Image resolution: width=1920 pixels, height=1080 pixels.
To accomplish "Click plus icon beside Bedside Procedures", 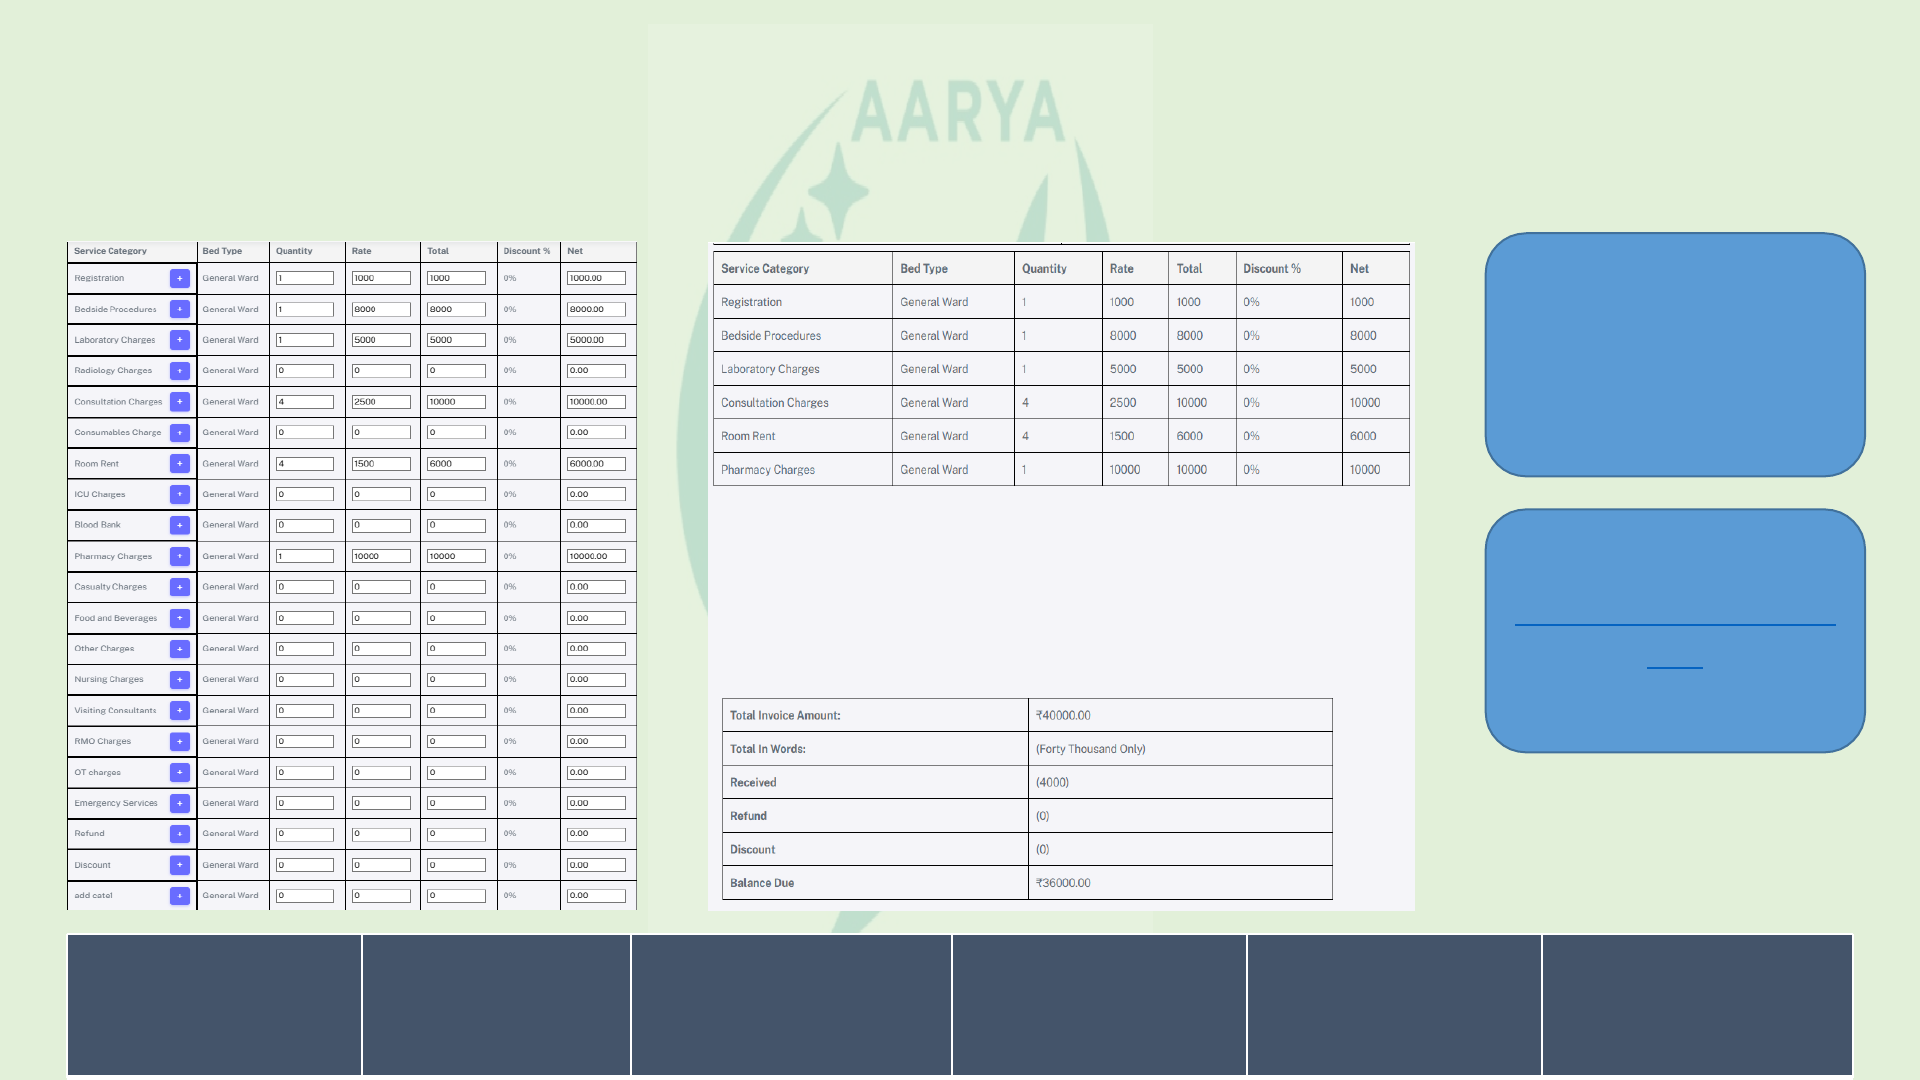I will tap(180, 309).
